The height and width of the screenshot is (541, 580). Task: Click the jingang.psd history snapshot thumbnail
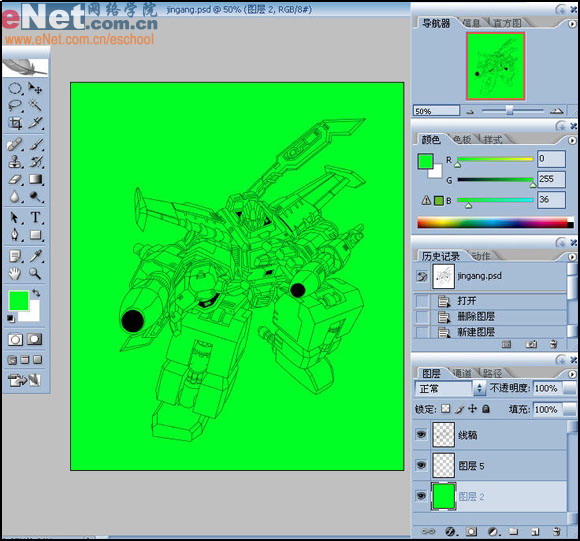[x=444, y=277]
